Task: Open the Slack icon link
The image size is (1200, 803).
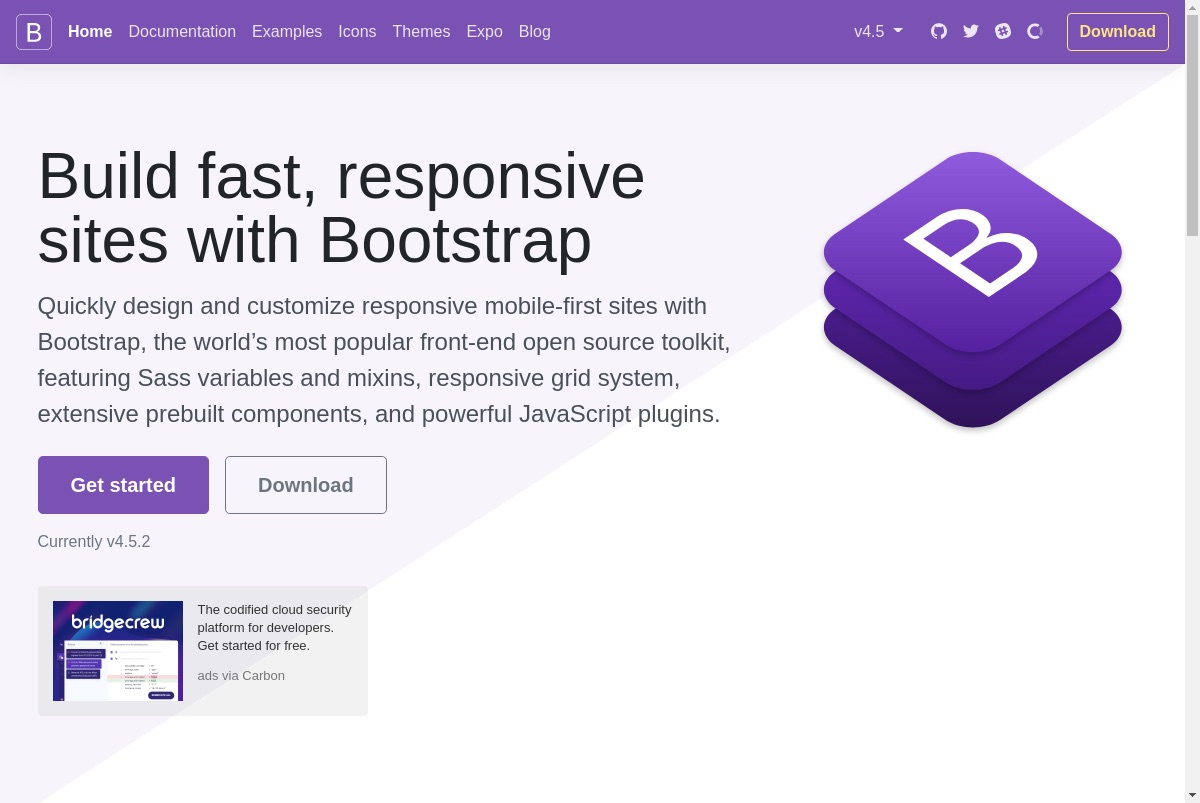Action: click(x=1003, y=31)
